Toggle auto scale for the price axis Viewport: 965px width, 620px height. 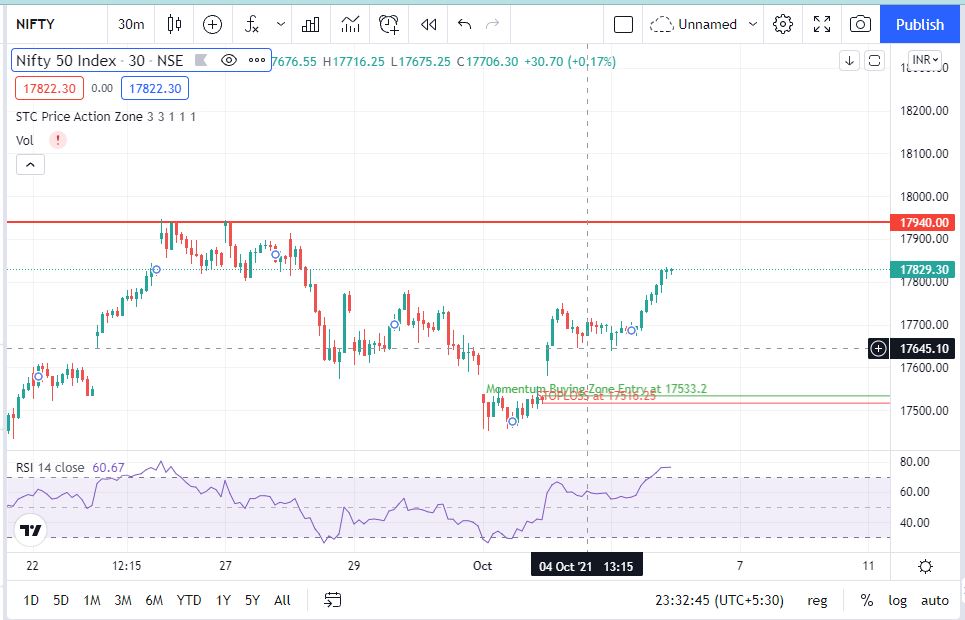pos(935,600)
